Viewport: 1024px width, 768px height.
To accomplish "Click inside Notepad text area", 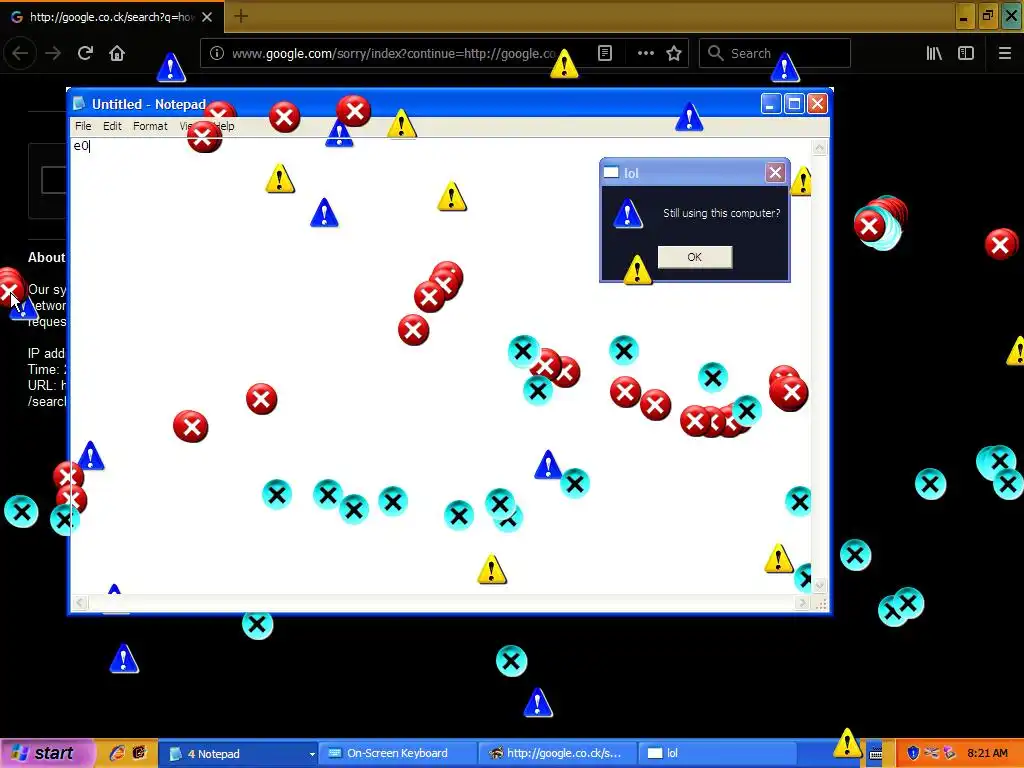I will coord(440,366).
